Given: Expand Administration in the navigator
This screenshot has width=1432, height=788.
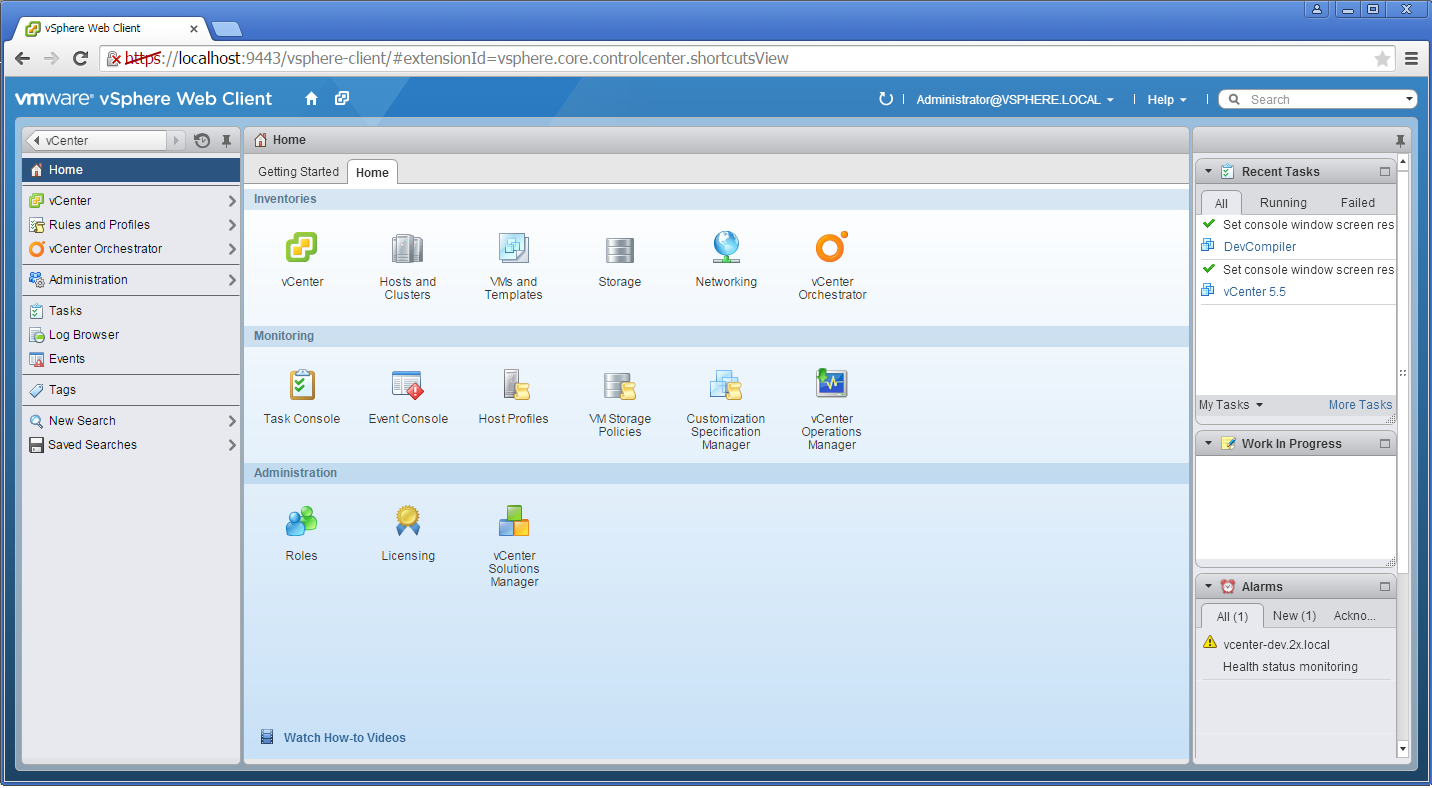Looking at the screenshot, I should pyautogui.click(x=232, y=280).
